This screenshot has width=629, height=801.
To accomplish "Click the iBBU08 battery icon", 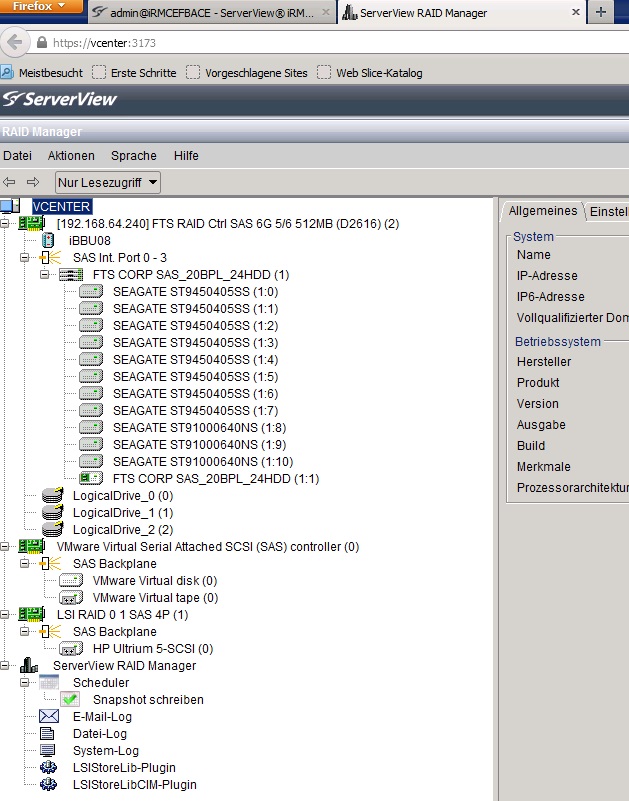I will click(x=48, y=240).
